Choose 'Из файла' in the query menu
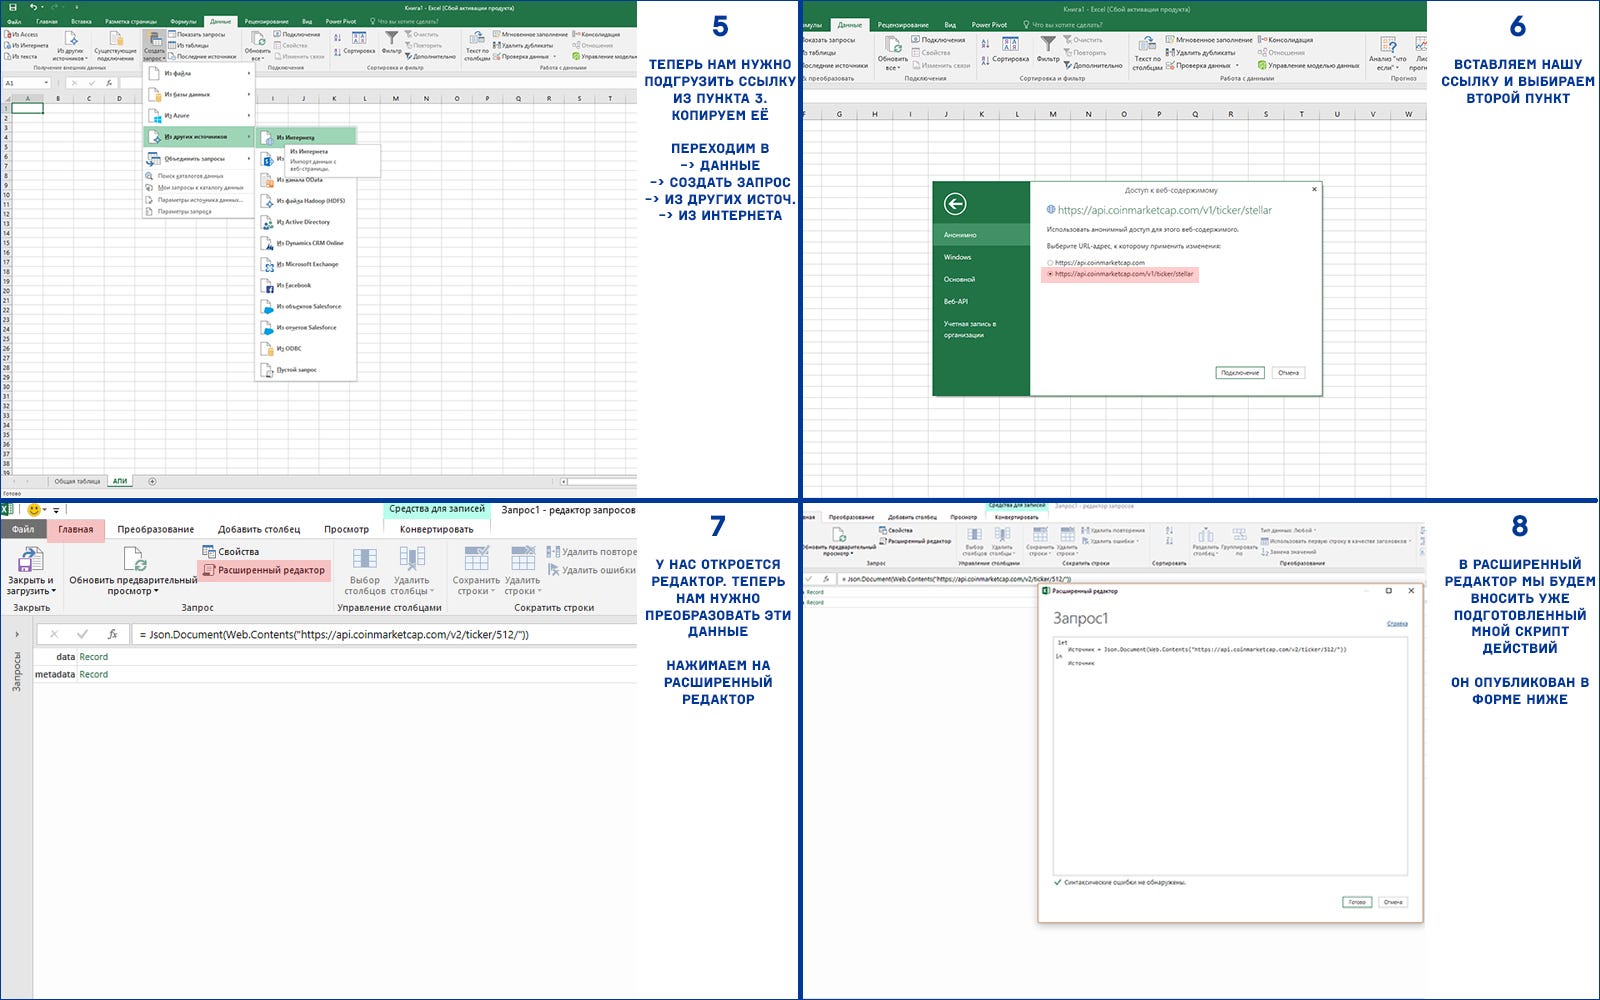 tap(198, 74)
